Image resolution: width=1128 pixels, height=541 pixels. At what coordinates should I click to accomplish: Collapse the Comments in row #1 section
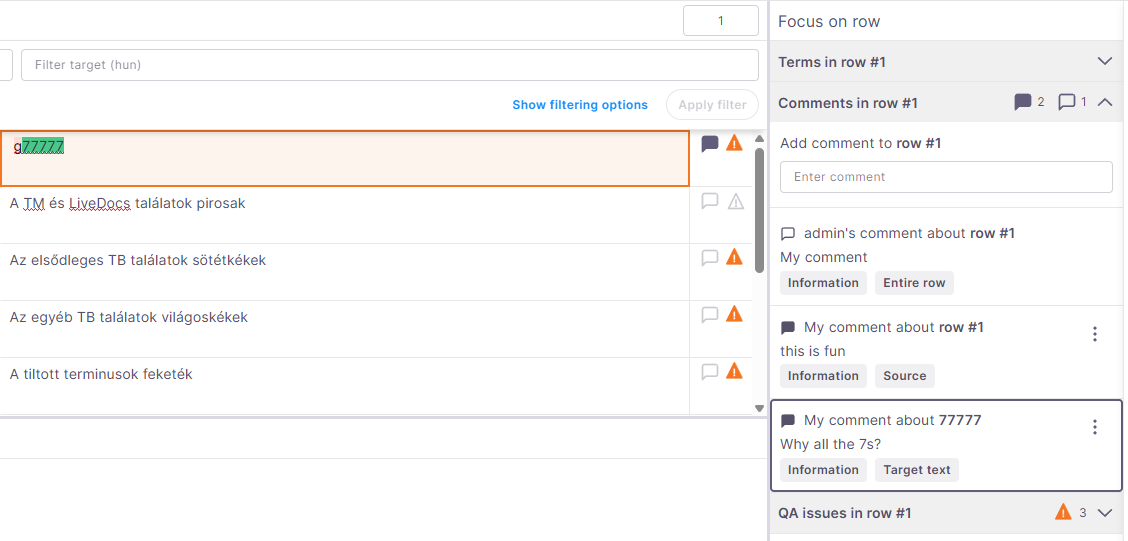coord(1105,103)
